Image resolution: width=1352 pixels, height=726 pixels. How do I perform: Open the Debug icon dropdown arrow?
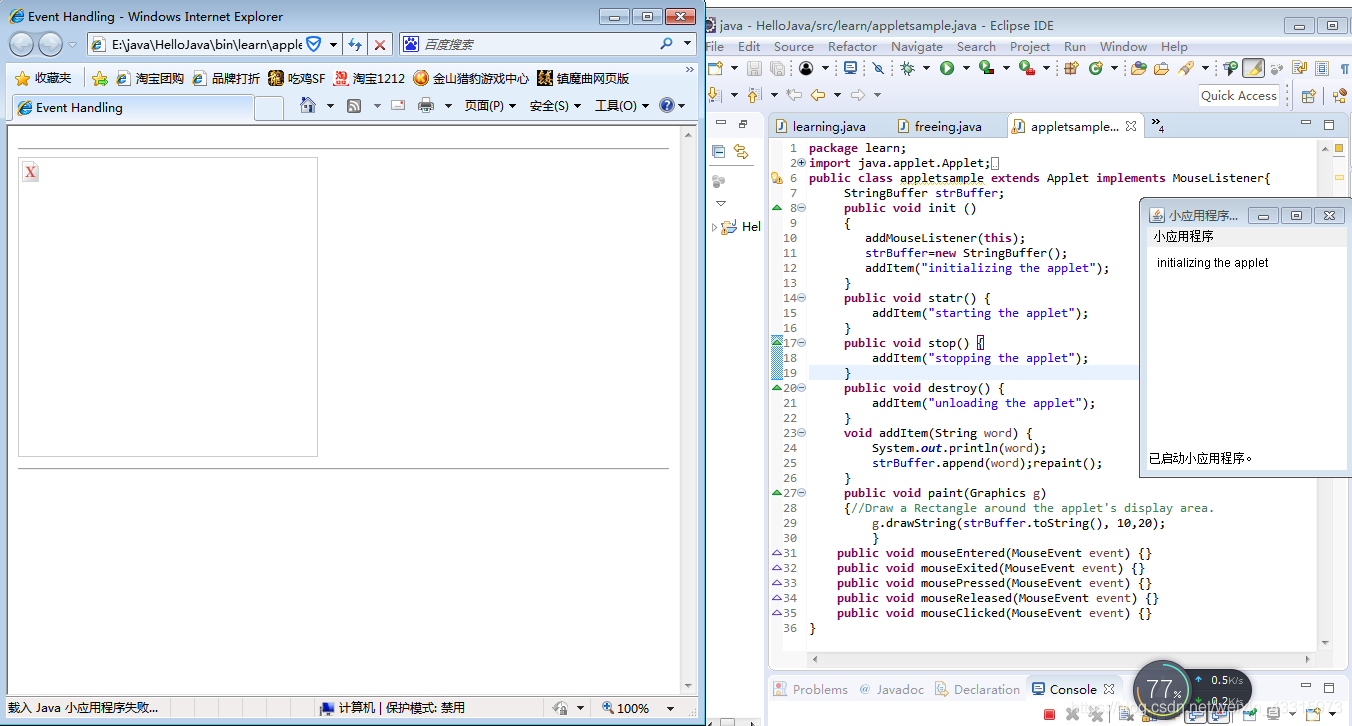925,68
